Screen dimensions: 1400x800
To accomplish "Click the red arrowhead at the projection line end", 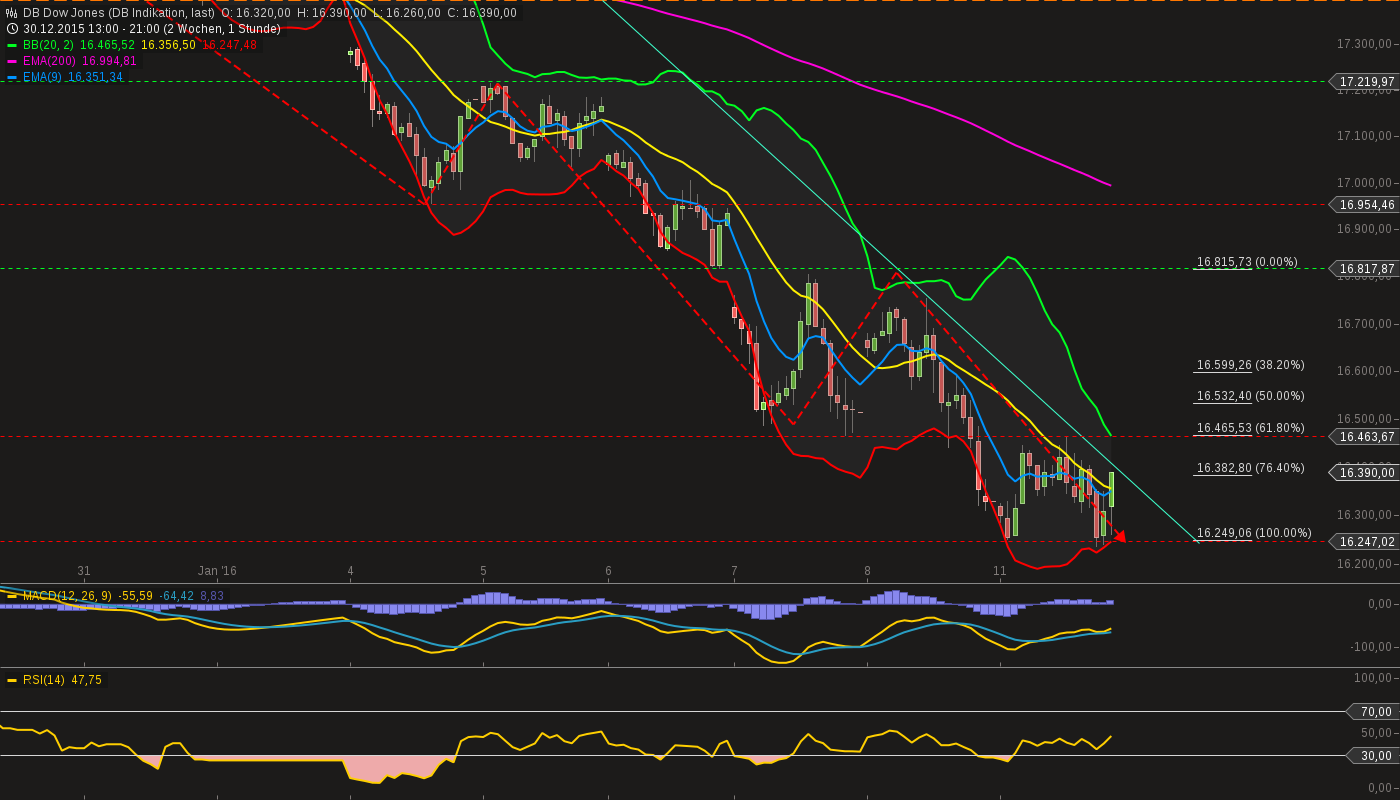I will coord(1118,536).
